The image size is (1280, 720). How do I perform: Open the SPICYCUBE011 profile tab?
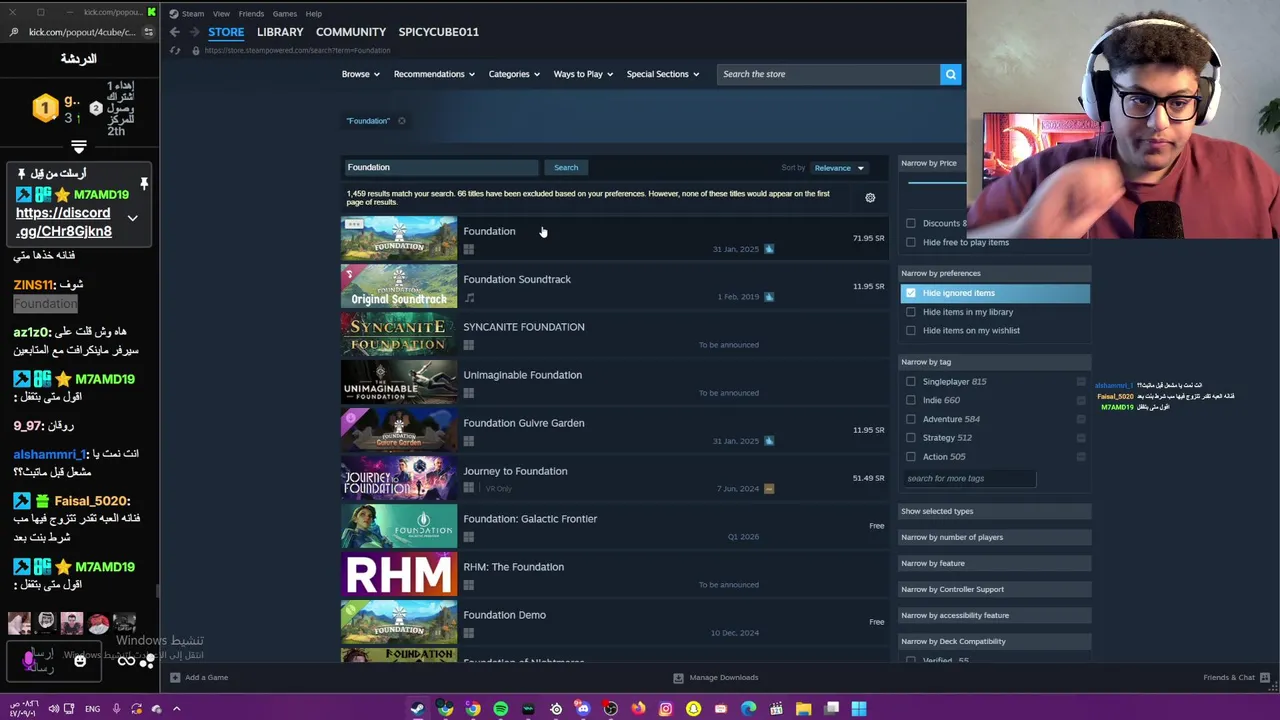pyautogui.click(x=438, y=32)
